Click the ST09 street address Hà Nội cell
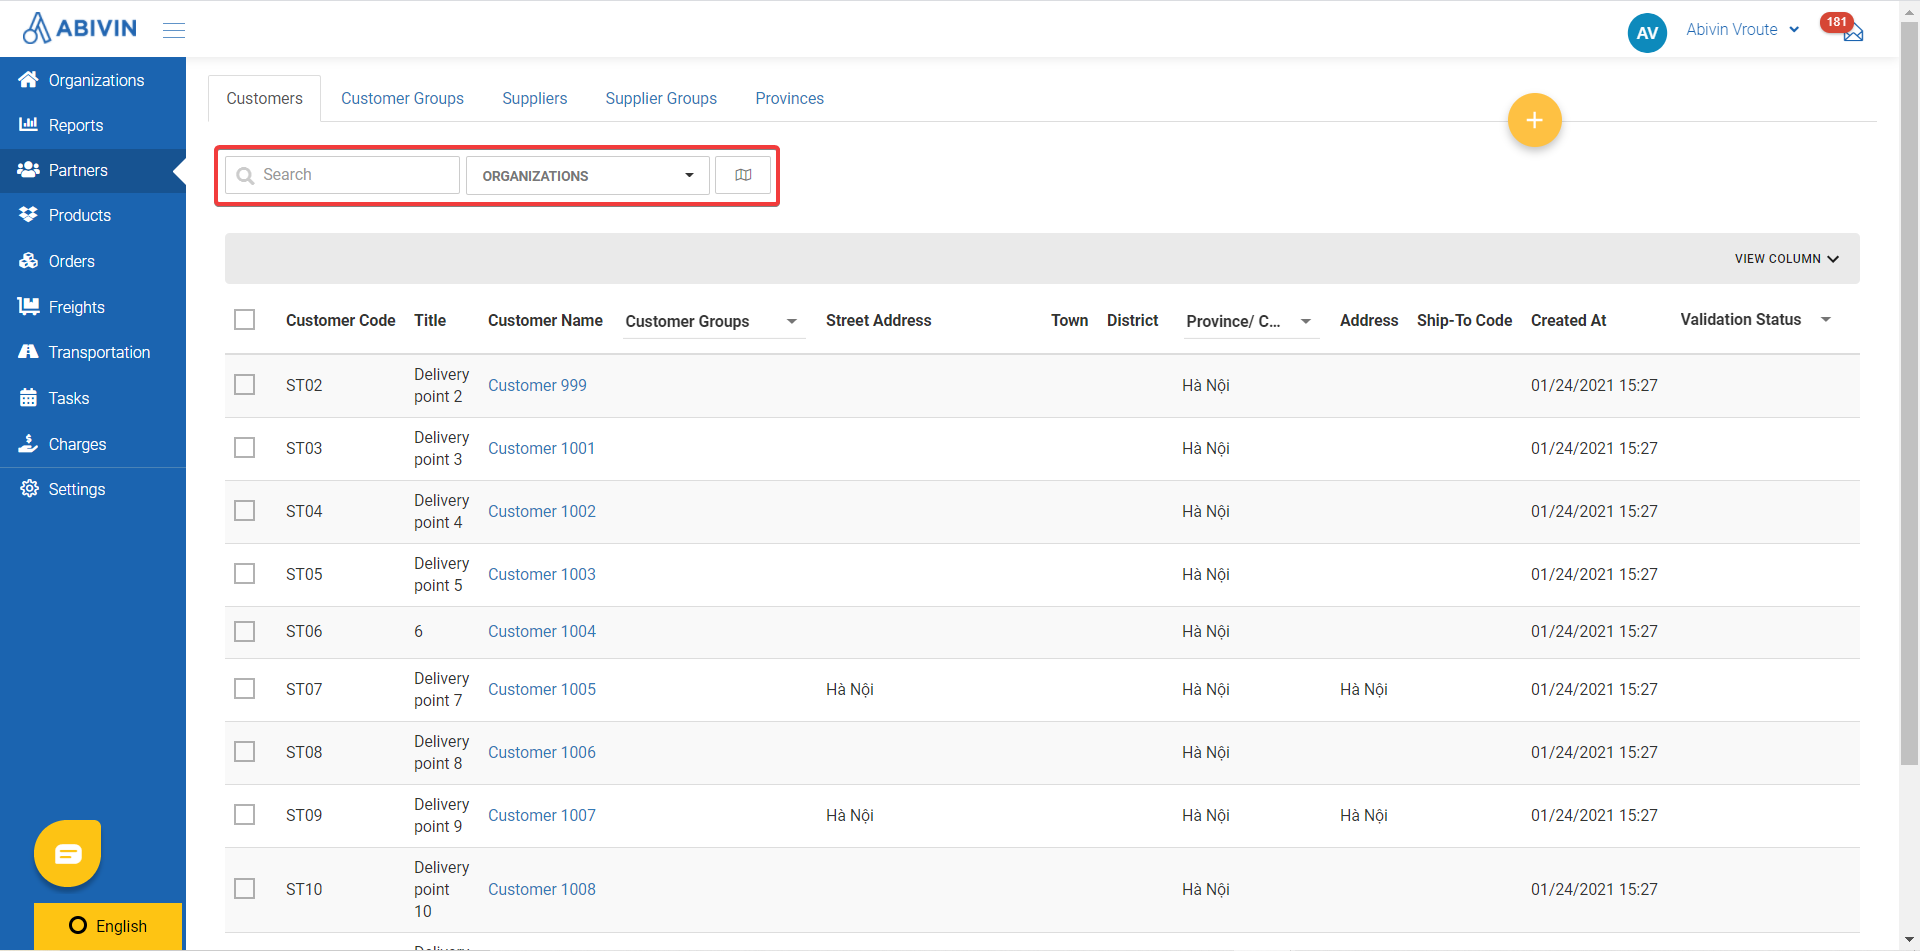This screenshot has width=1920, height=951. coord(849,815)
